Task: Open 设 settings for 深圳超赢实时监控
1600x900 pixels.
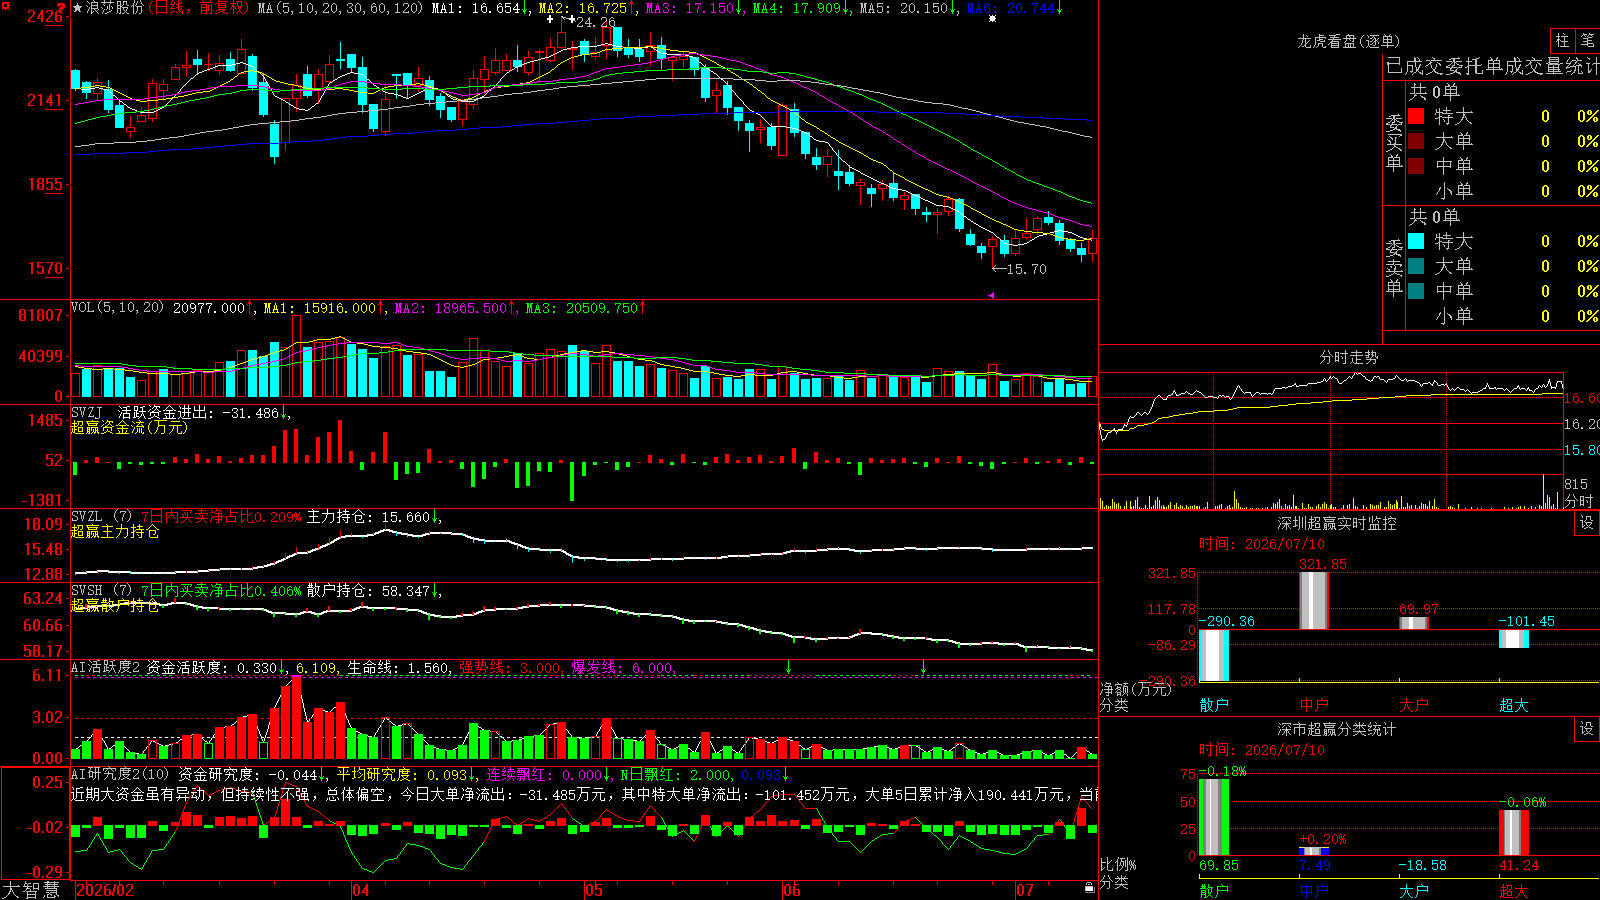Action: click(1587, 523)
